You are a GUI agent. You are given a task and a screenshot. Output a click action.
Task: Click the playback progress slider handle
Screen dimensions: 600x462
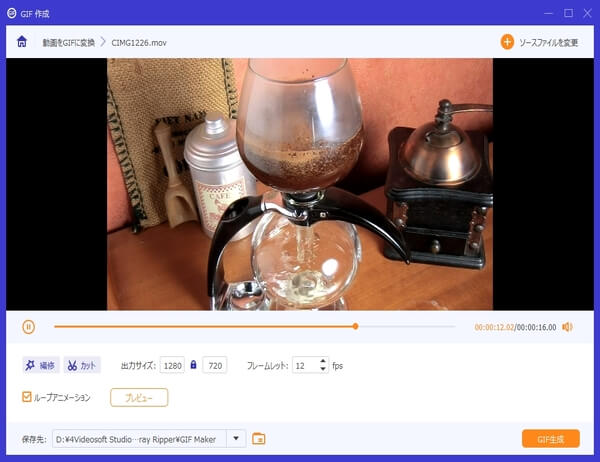click(x=355, y=326)
